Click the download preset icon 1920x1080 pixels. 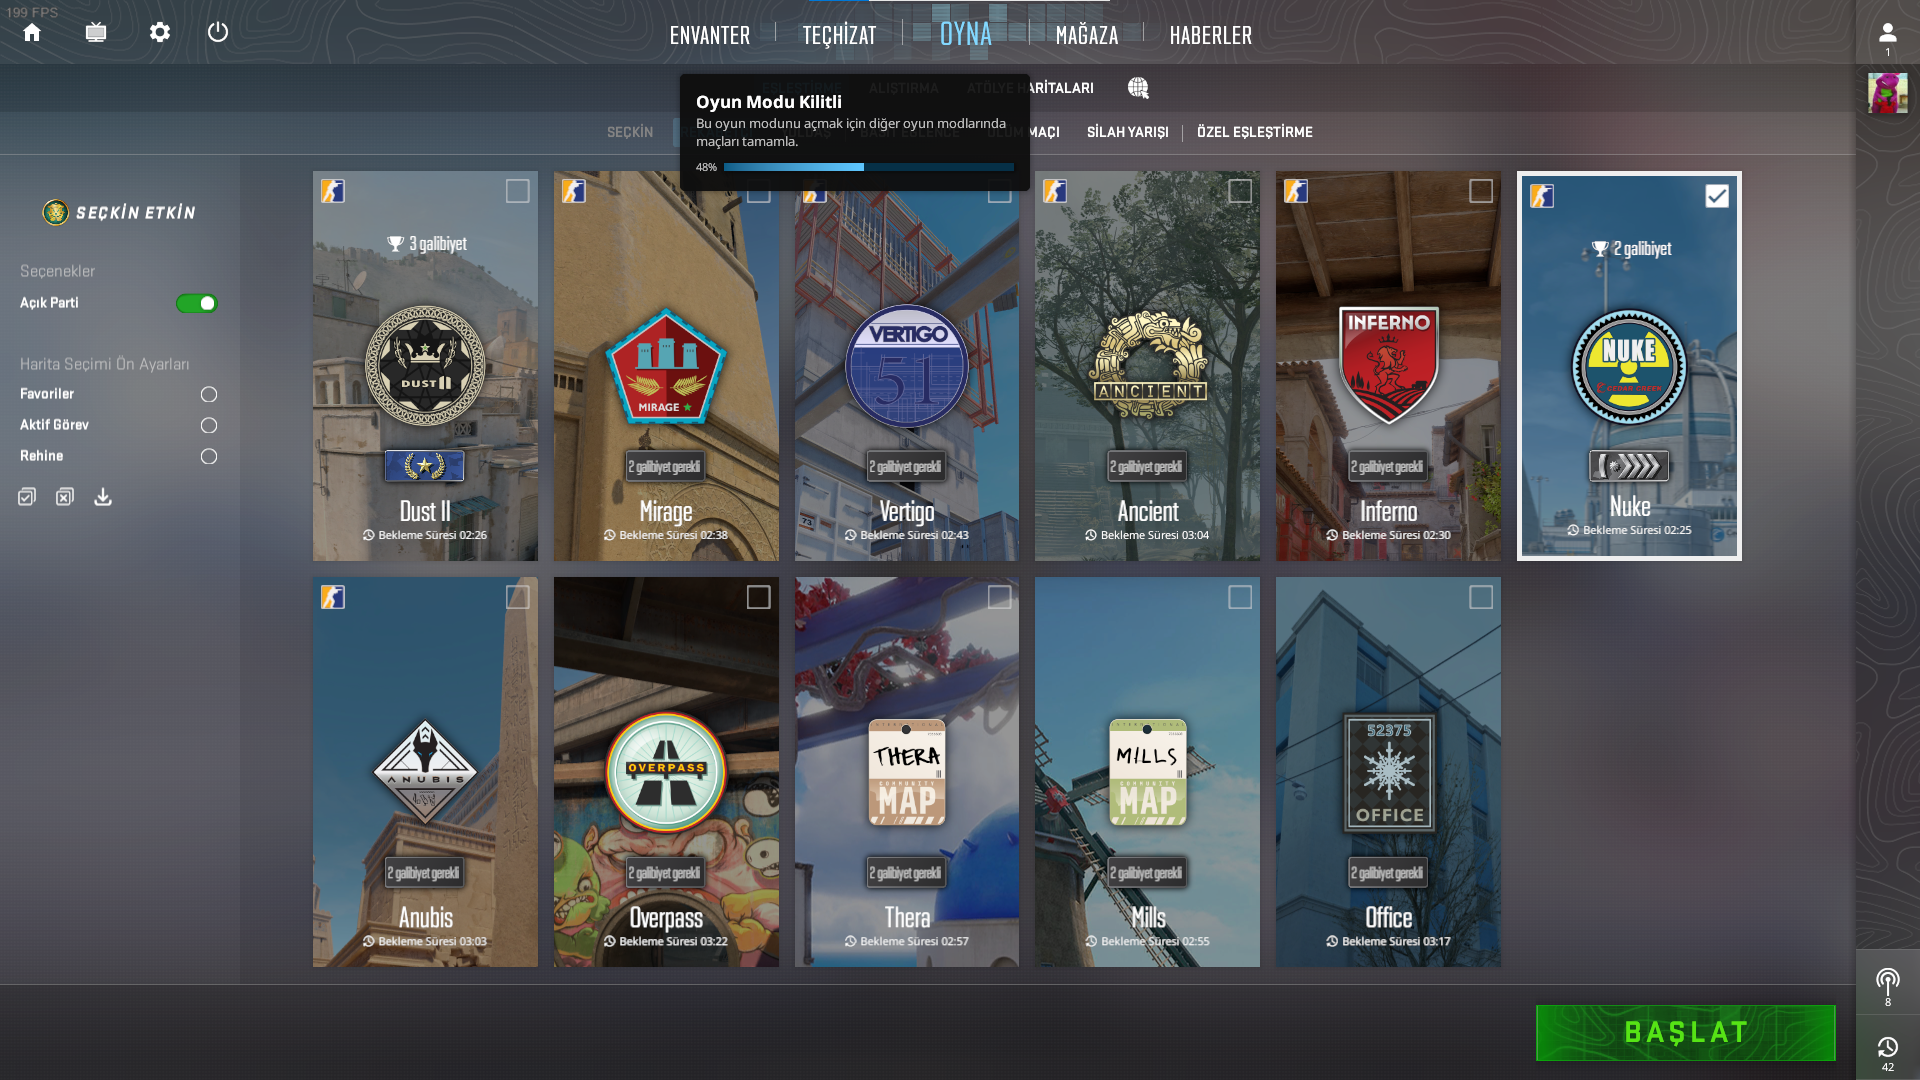tap(103, 497)
